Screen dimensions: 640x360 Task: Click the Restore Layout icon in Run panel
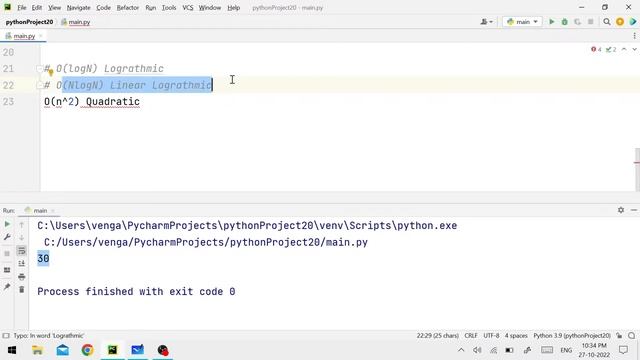tap(7, 270)
